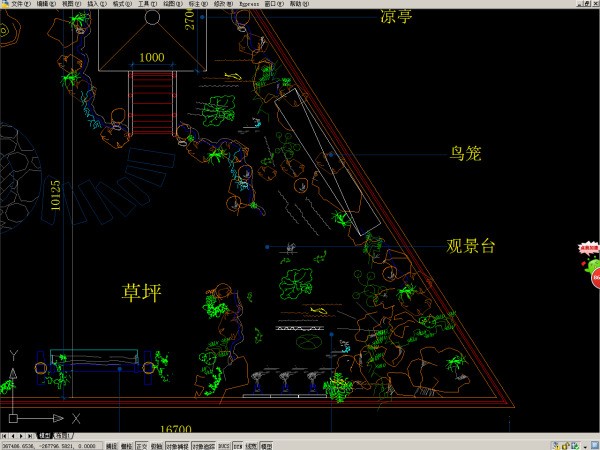Click the toolbar lock icon in status tray
The height and width of the screenshot is (450, 600).
[x=567, y=445]
